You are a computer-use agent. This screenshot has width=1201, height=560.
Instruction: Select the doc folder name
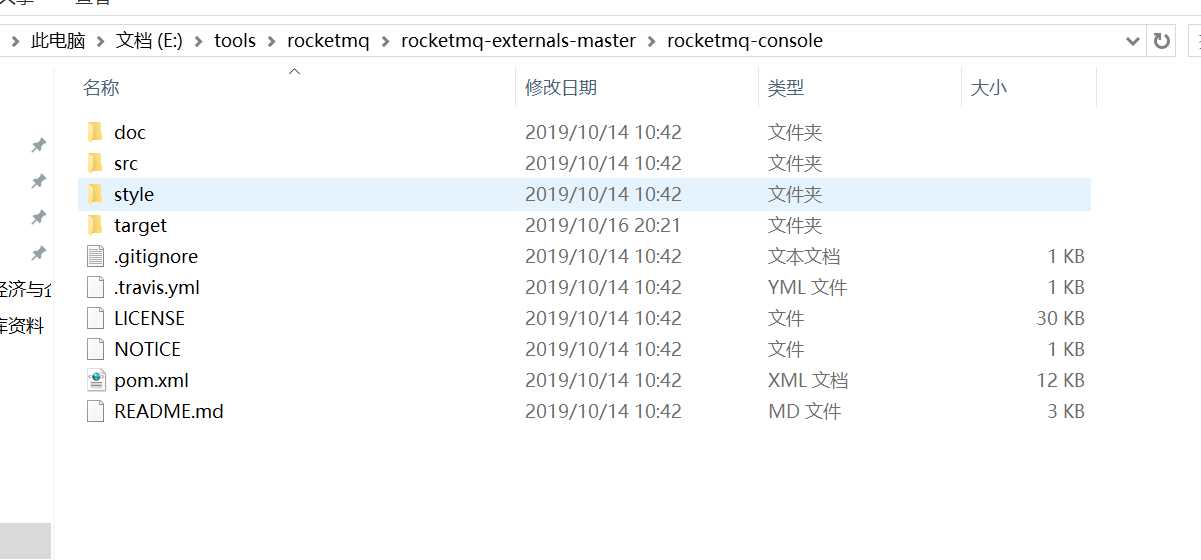[x=130, y=132]
